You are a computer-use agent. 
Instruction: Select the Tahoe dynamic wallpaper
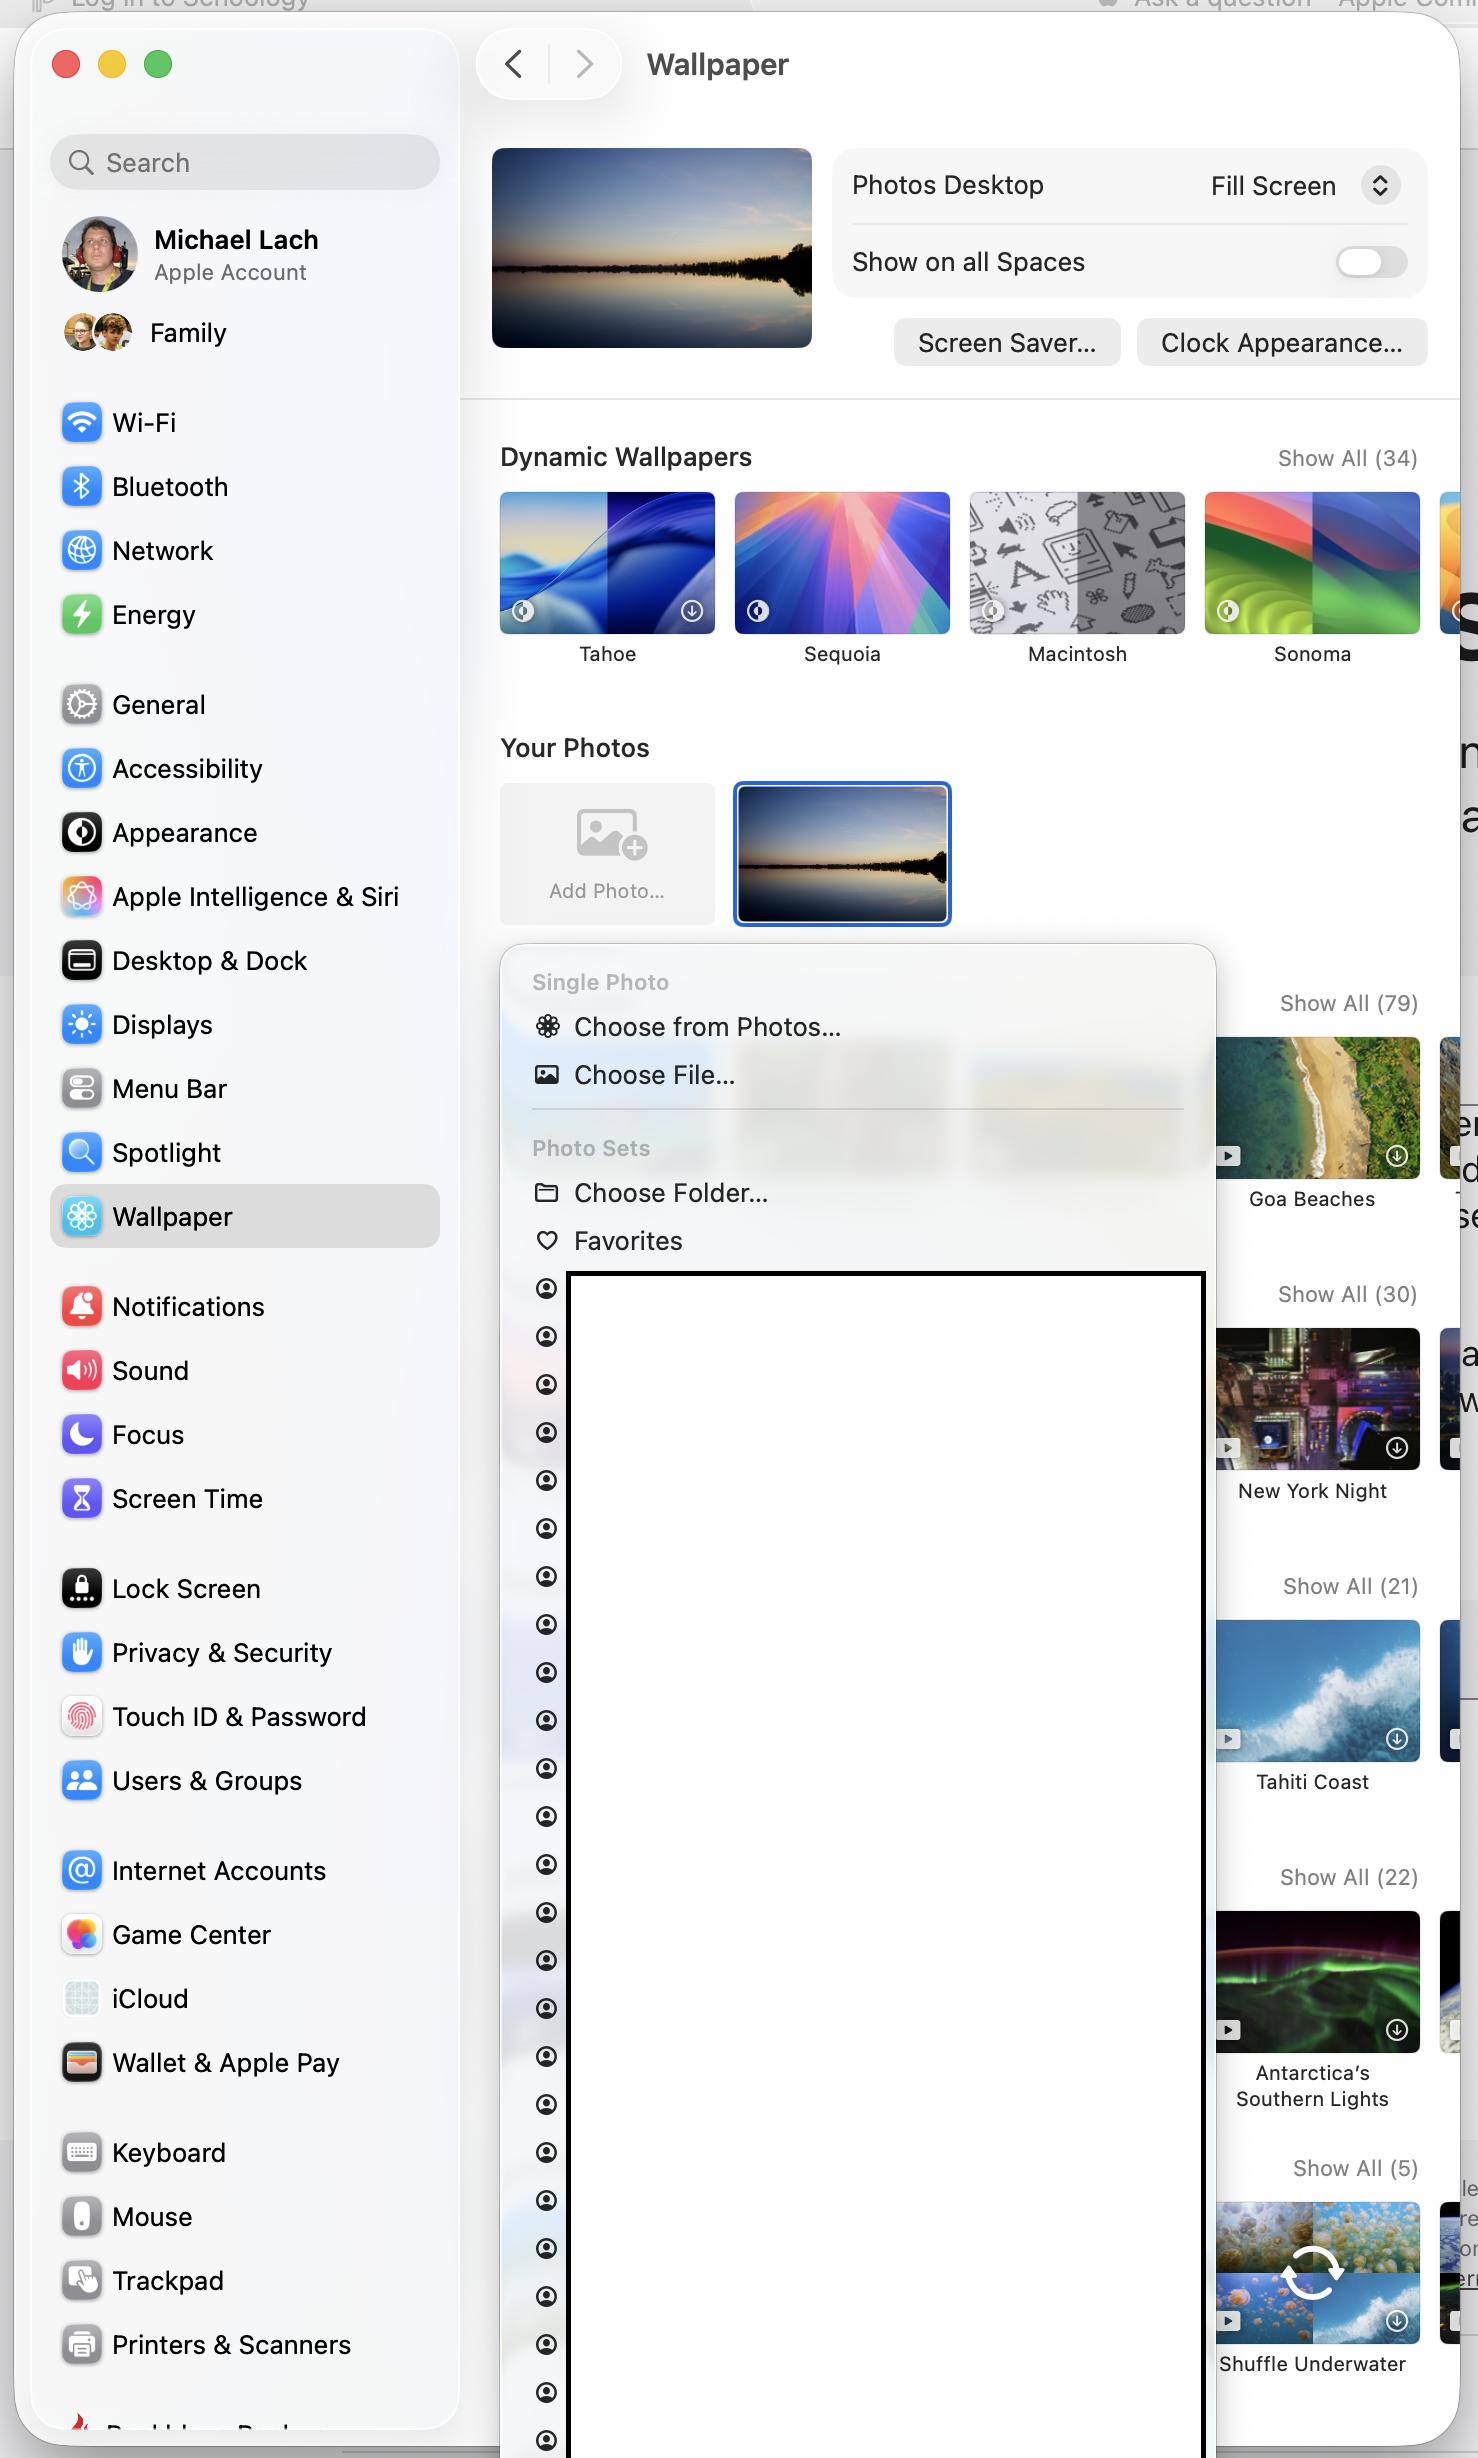(607, 563)
